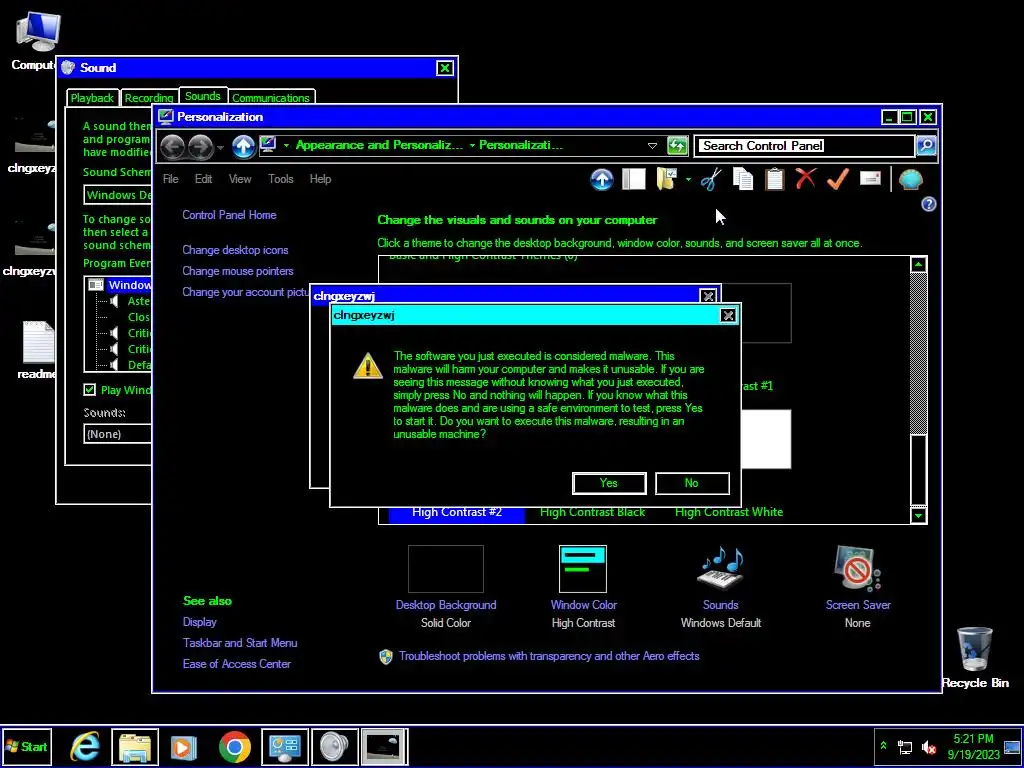Open the Sound Scheme combo box in Sound window
1024x768 pixels.
click(x=118, y=195)
